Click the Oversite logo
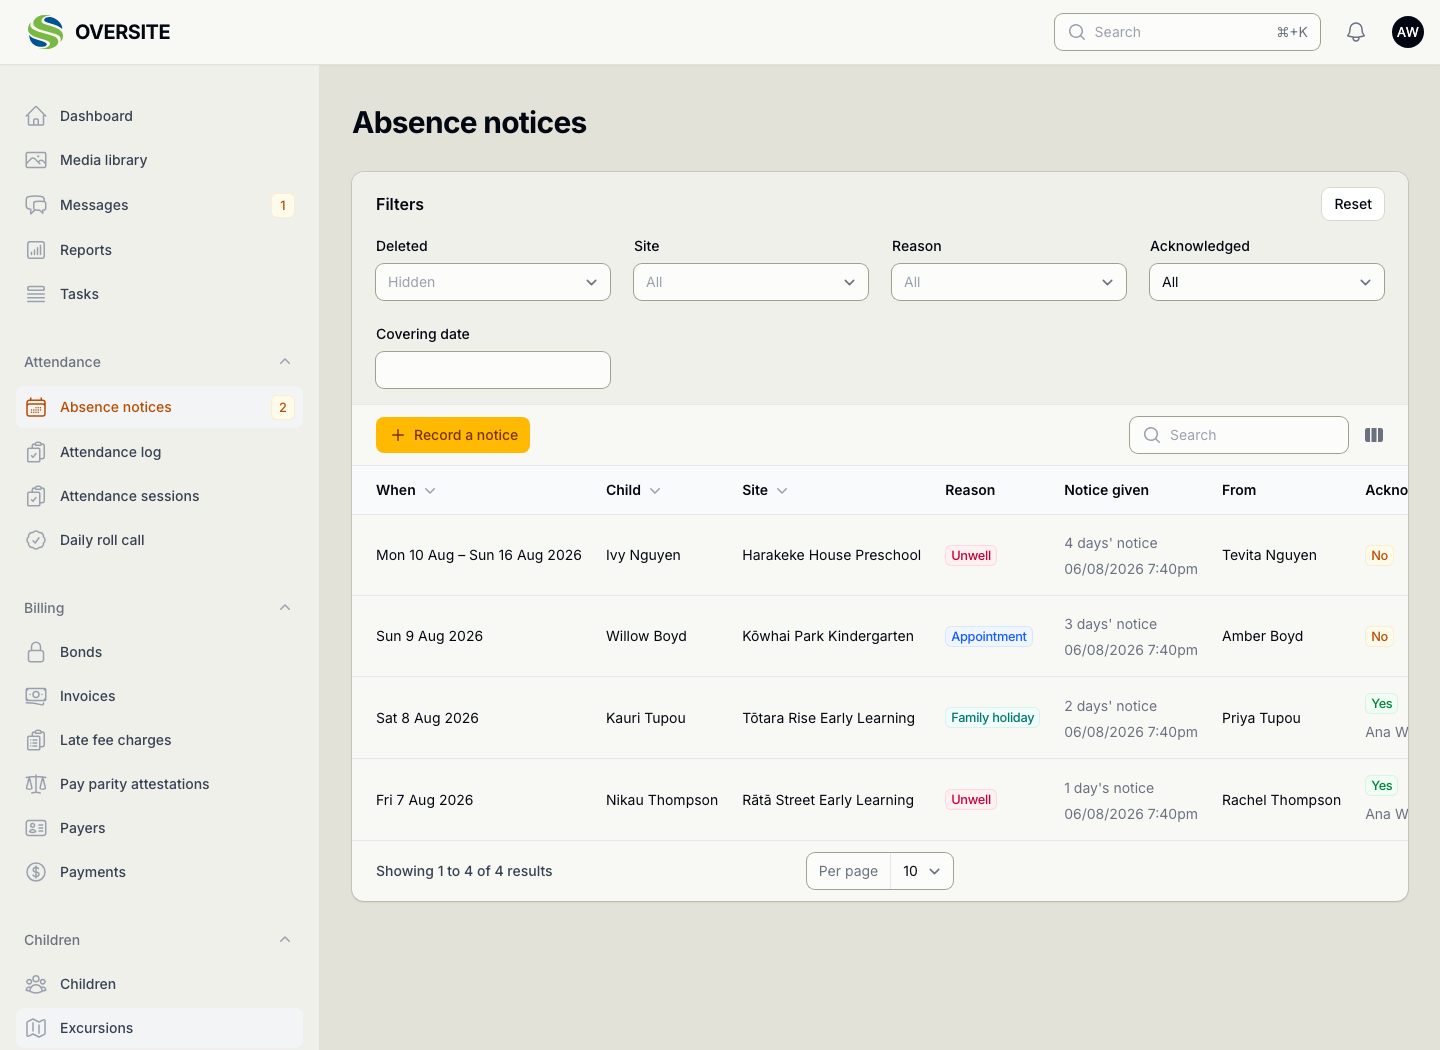 coord(99,32)
